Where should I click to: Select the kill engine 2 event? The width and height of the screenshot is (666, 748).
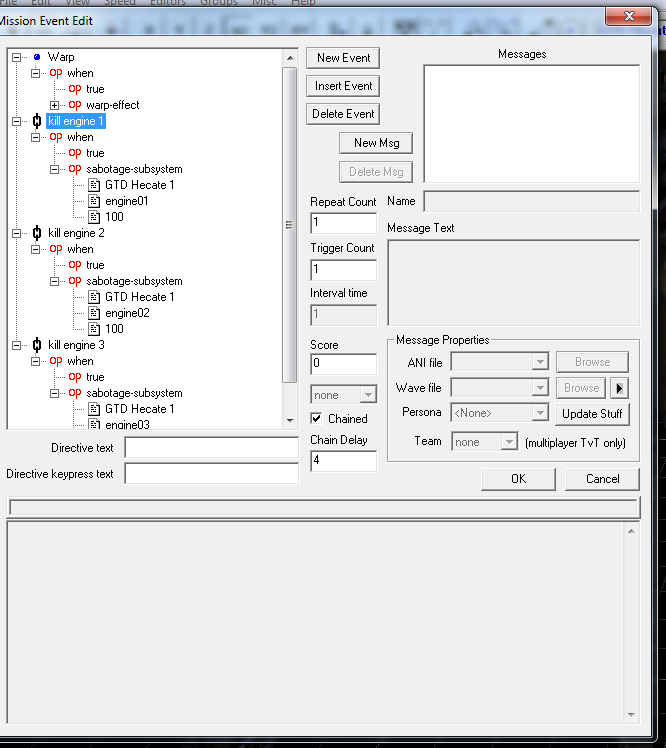point(76,233)
